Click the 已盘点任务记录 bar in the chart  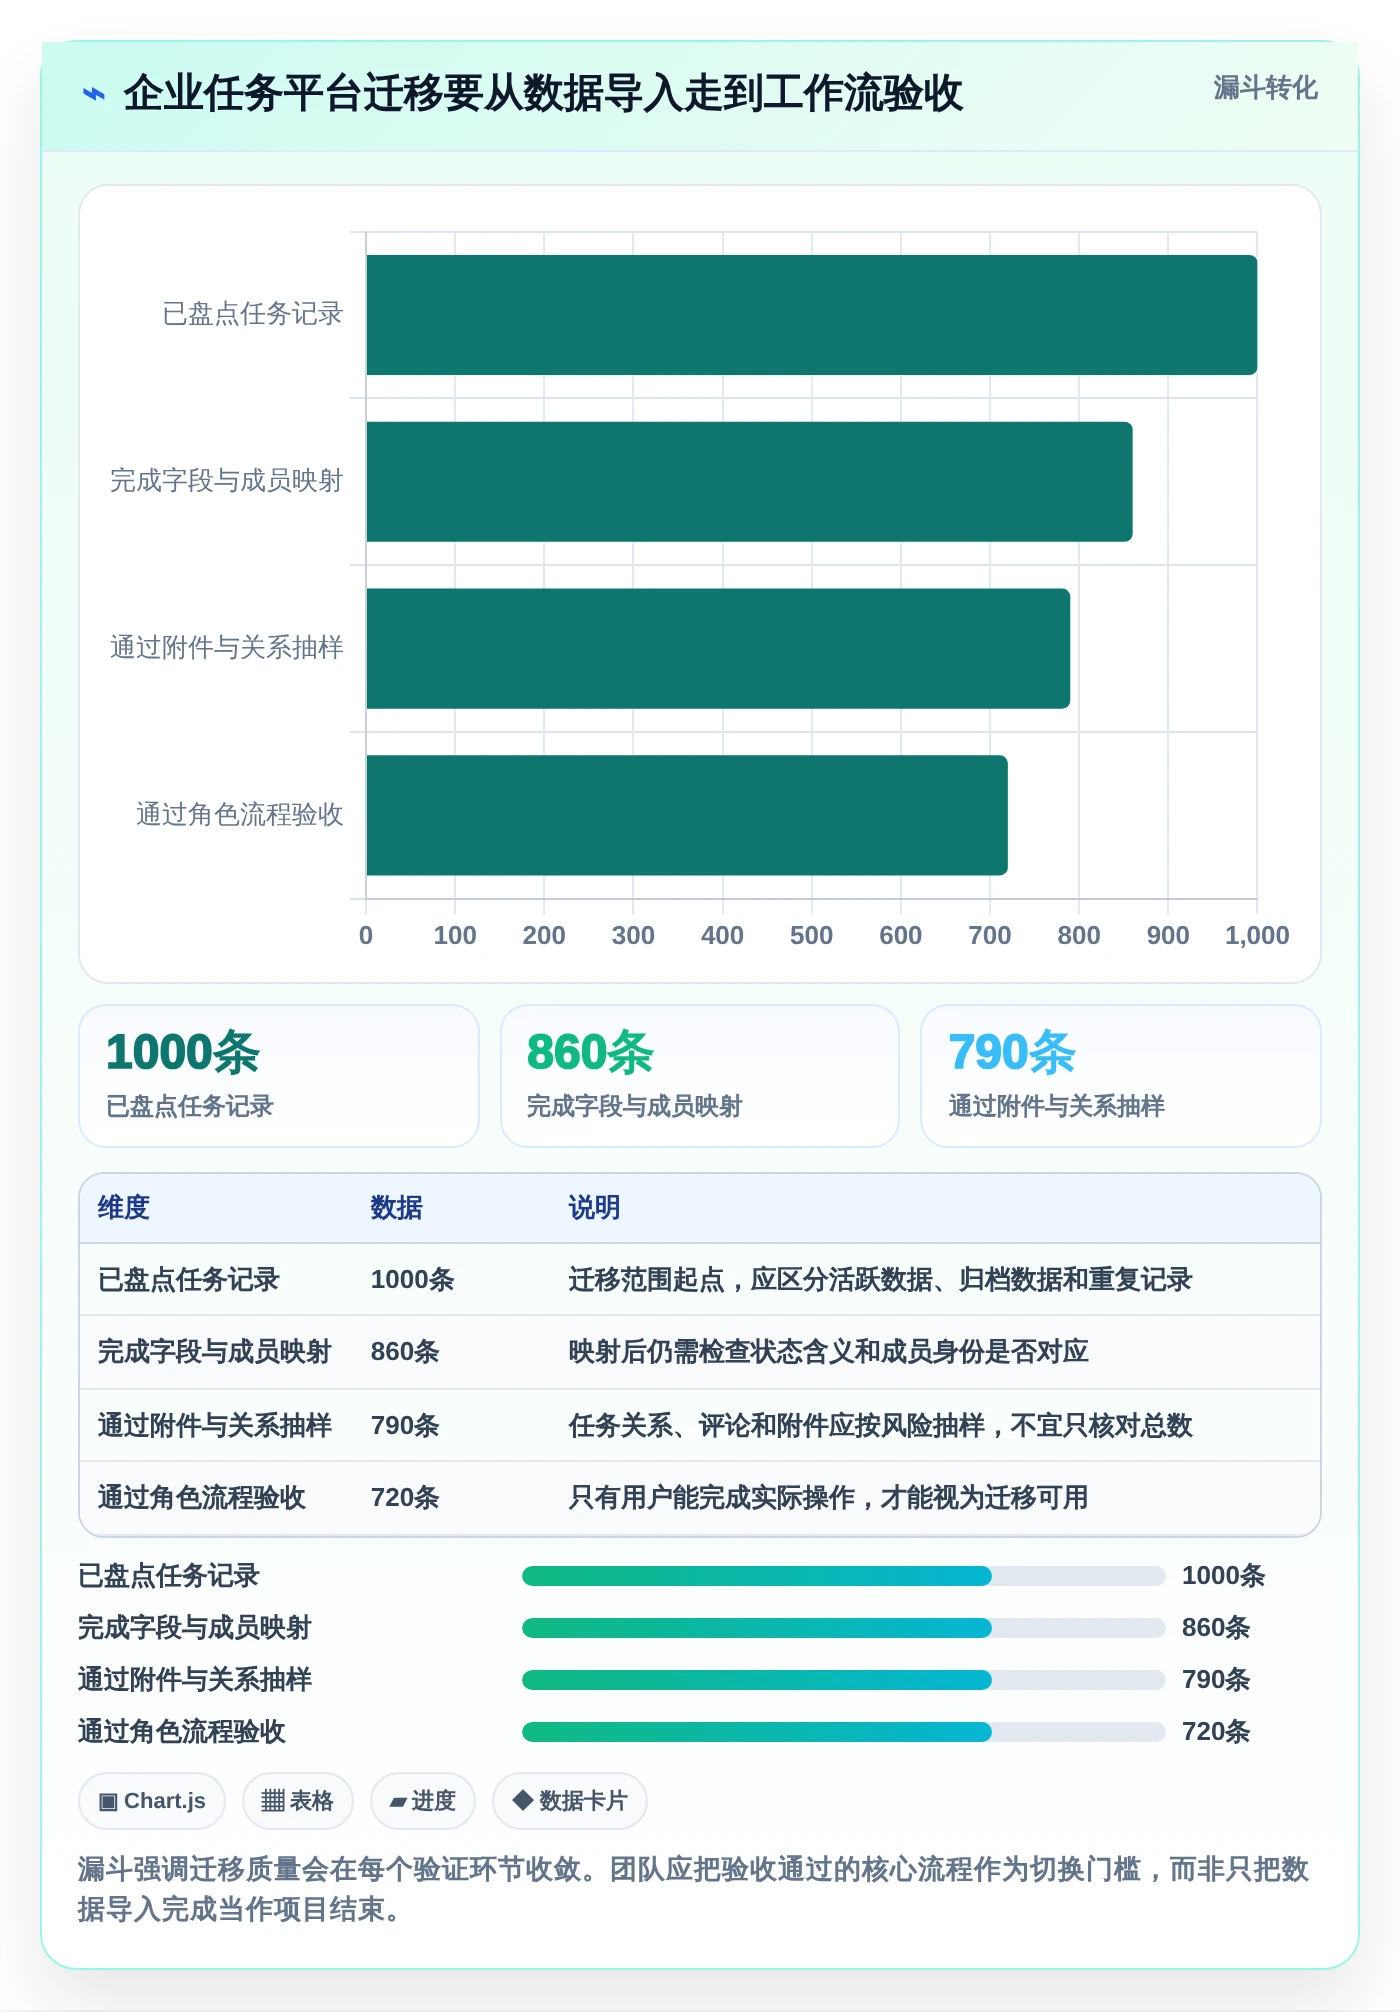click(x=811, y=315)
